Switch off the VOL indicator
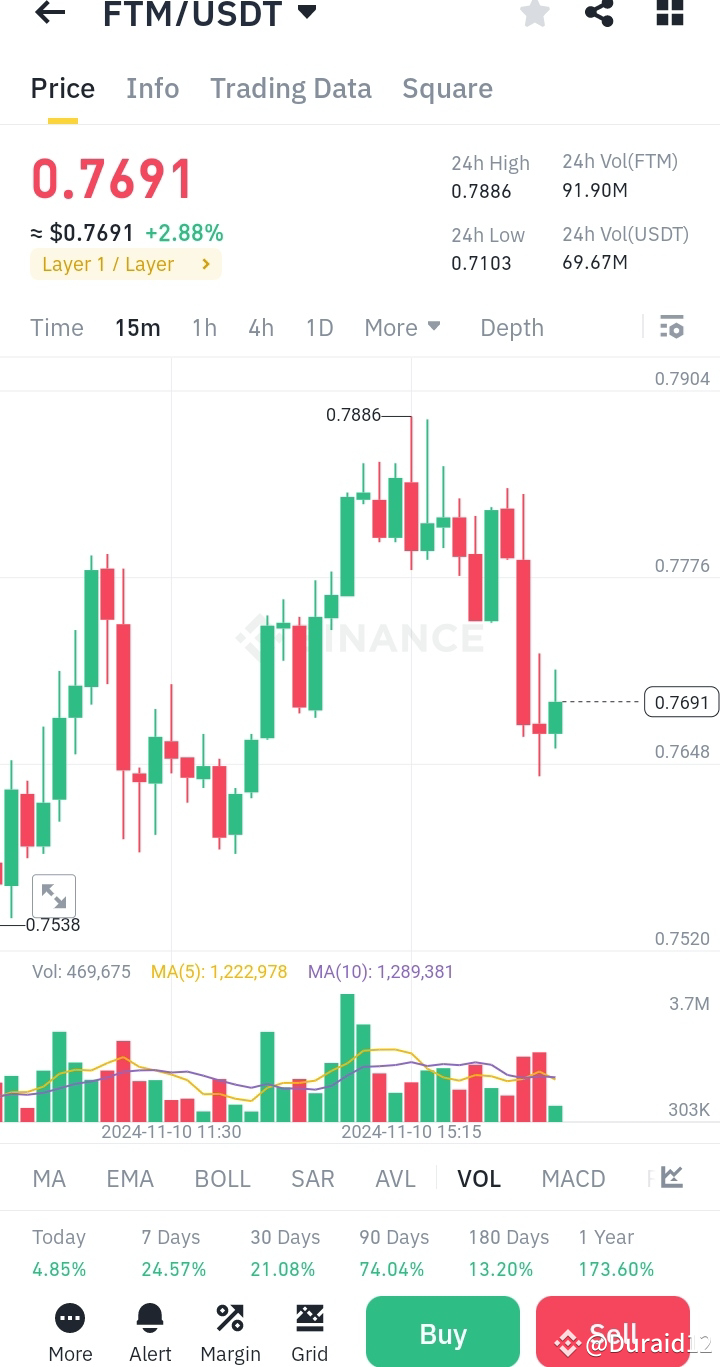This screenshot has width=720, height=1367. pyautogui.click(x=479, y=1178)
